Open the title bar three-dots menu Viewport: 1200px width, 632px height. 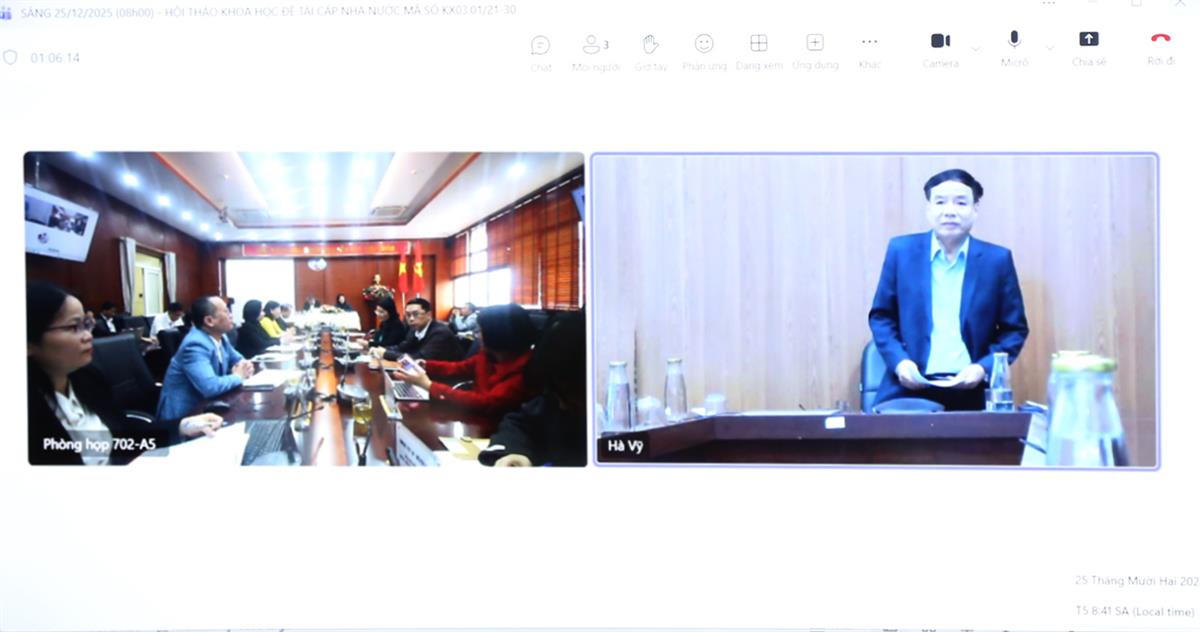pos(1049,4)
